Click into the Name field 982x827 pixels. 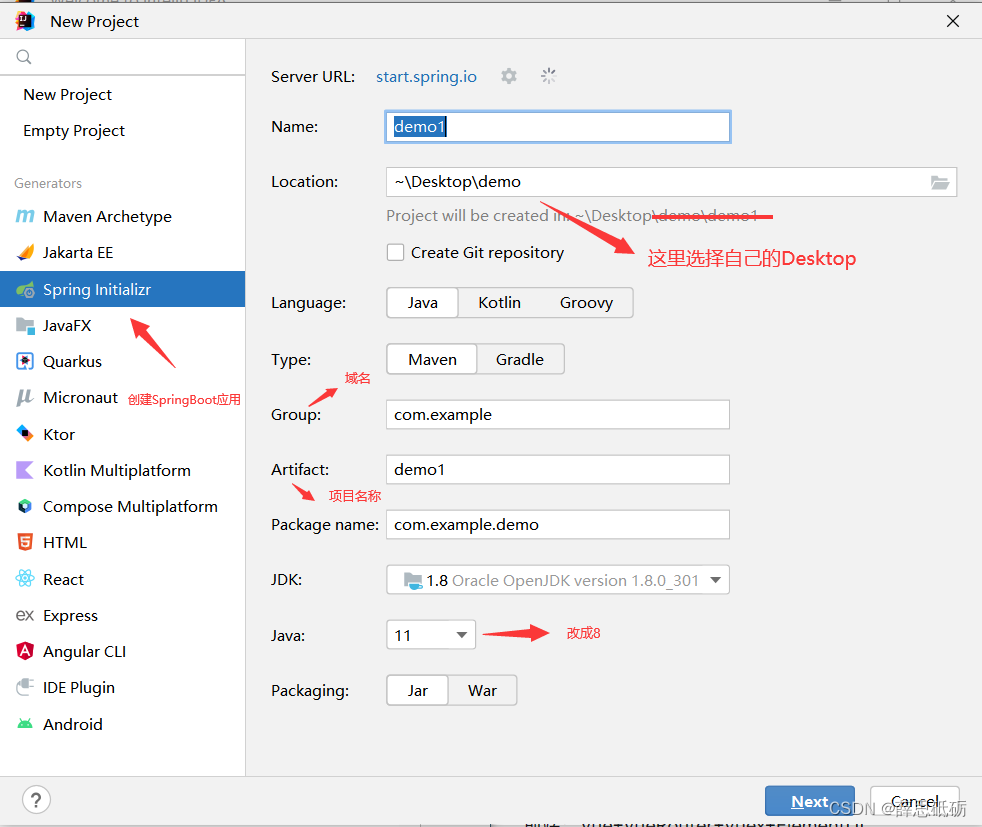click(558, 127)
